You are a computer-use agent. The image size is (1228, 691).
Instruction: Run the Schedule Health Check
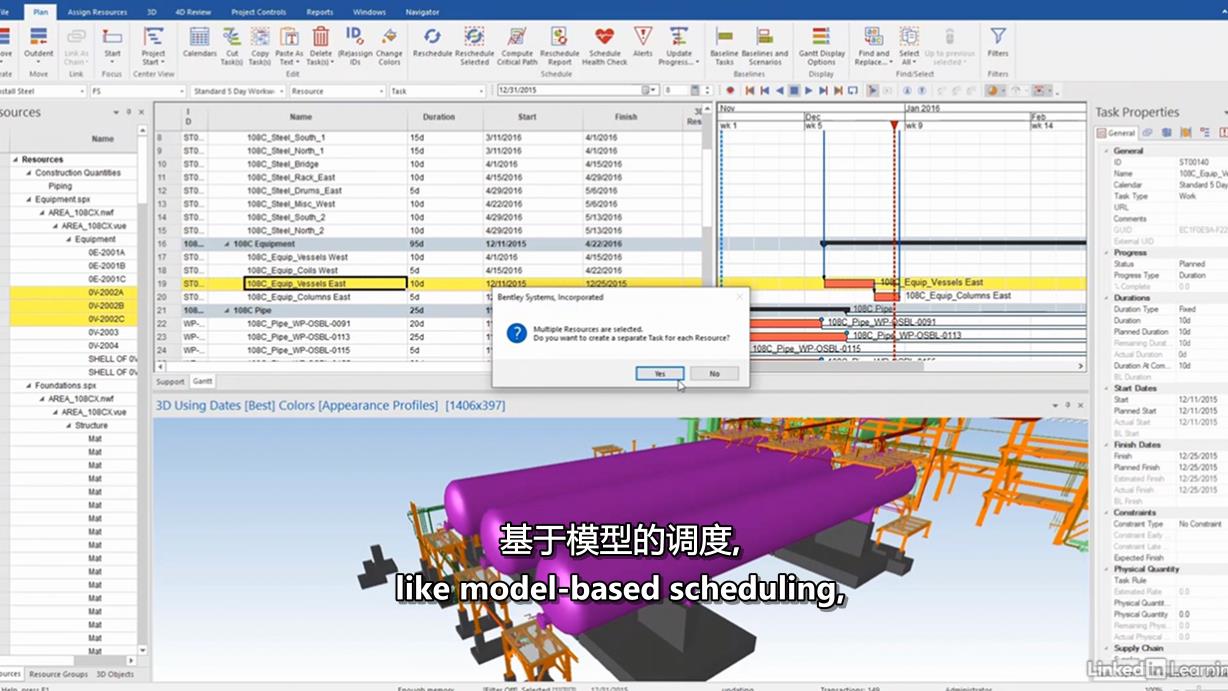click(x=604, y=45)
